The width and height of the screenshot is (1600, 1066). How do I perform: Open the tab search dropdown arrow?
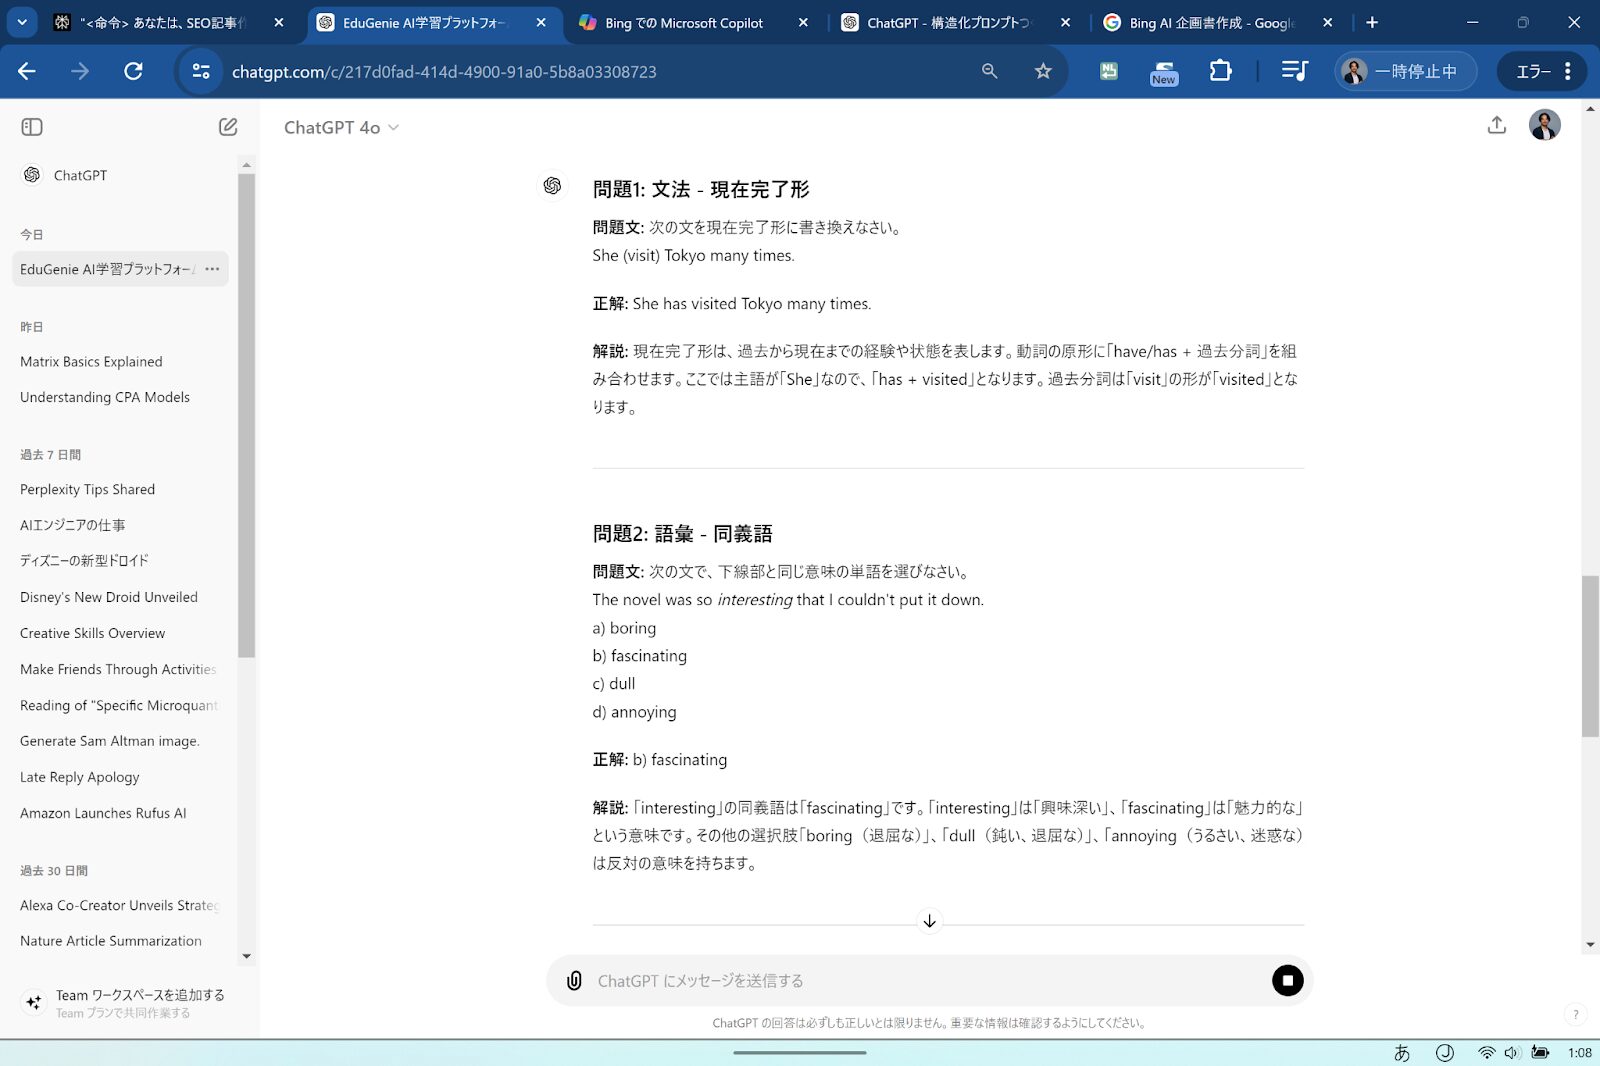(x=22, y=22)
